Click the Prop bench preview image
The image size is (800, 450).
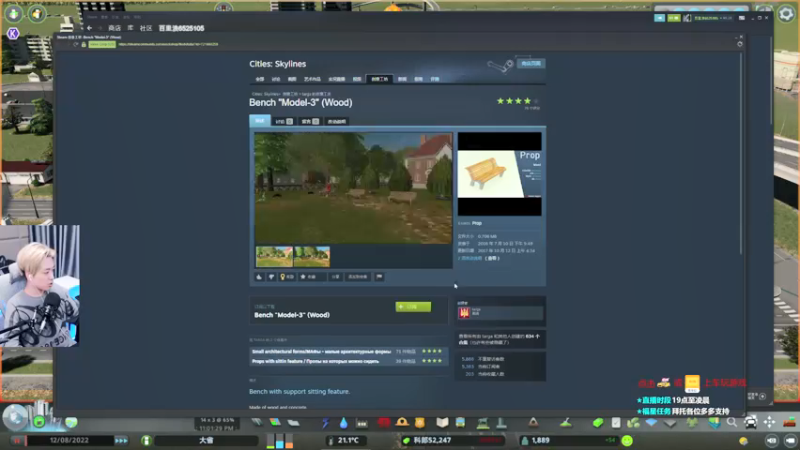coord(499,174)
